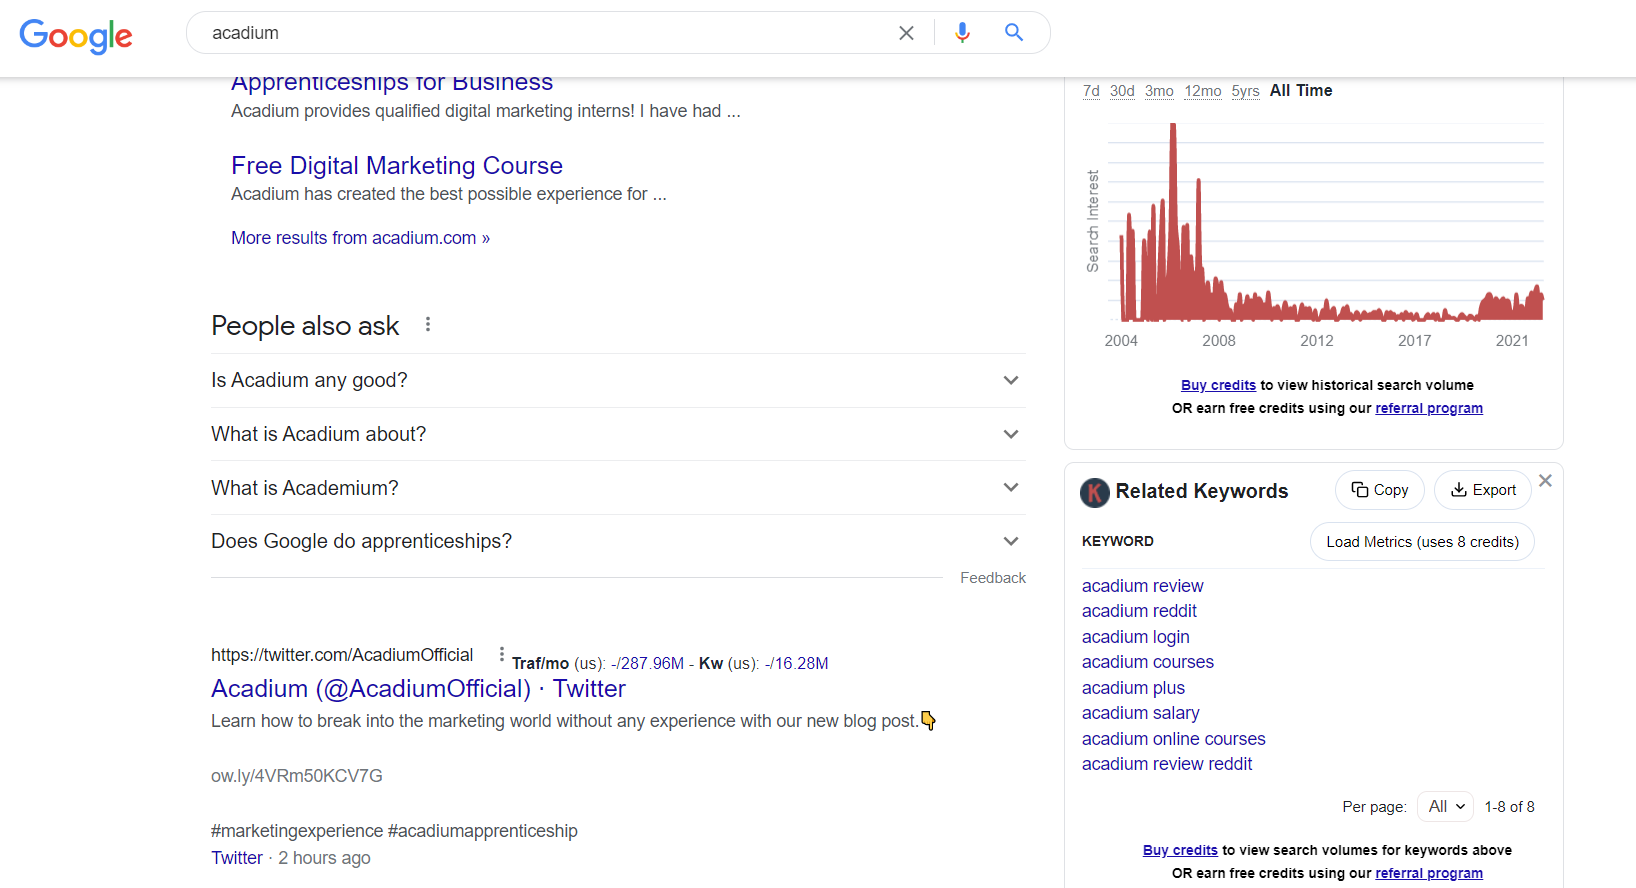Search the keyword 'acadium review'

(1142, 586)
